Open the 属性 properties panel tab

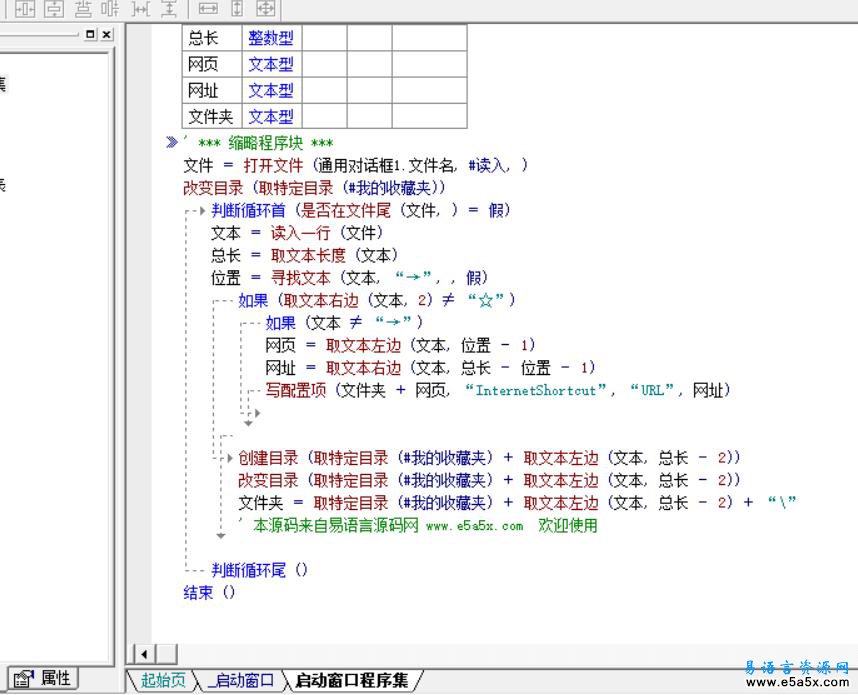pyautogui.click(x=44, y=678)
